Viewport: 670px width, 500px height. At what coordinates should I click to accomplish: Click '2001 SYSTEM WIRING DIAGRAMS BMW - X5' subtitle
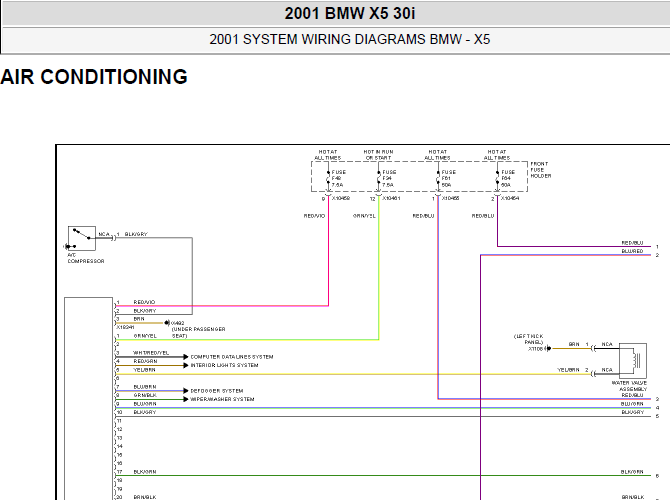click(x=350, y=39)
